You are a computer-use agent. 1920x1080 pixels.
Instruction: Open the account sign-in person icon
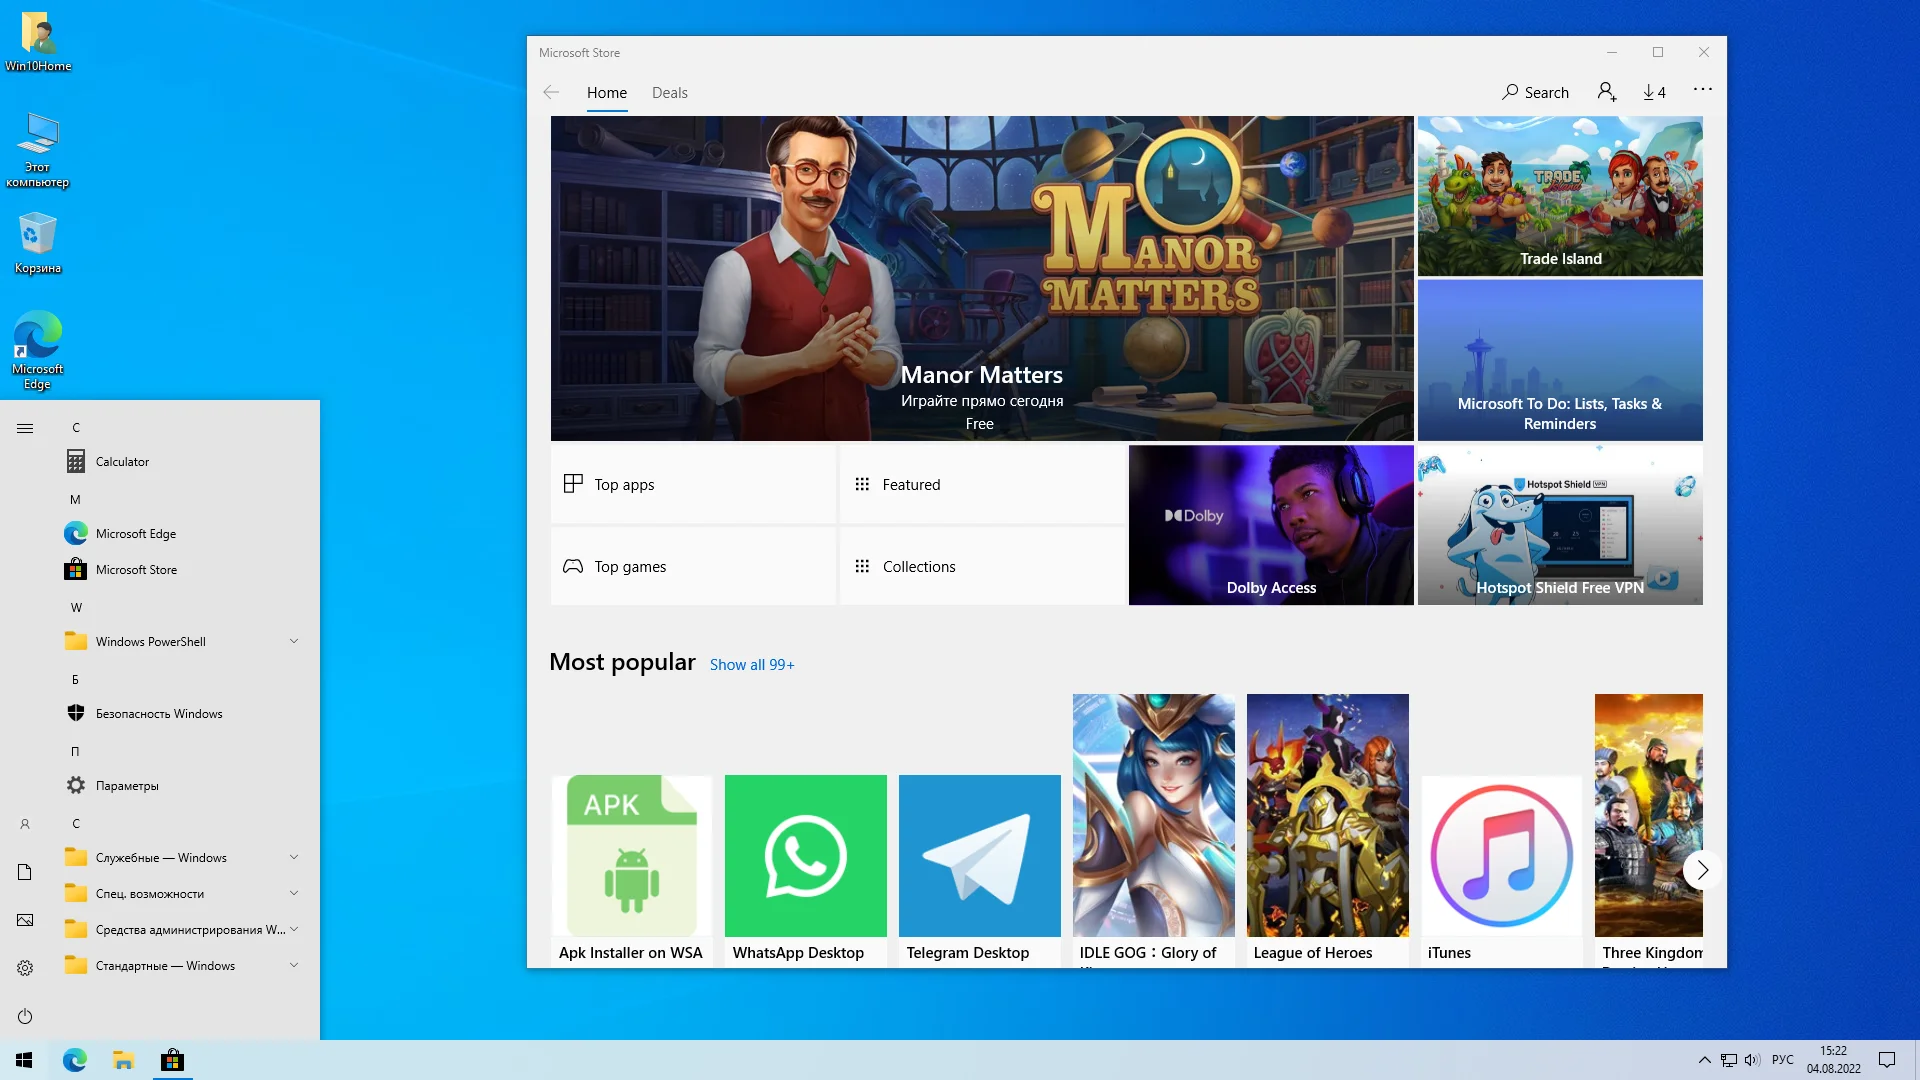coord(1606,92)
